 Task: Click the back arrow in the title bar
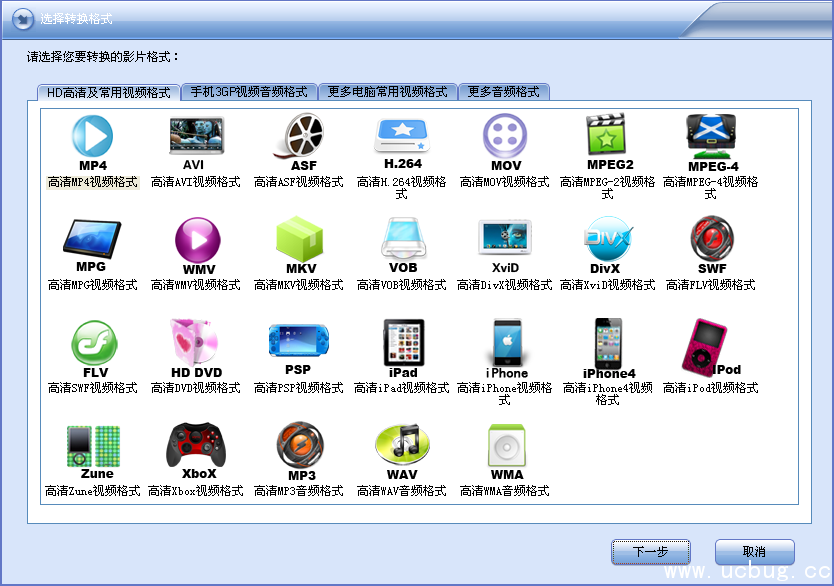tap(21, 19)
